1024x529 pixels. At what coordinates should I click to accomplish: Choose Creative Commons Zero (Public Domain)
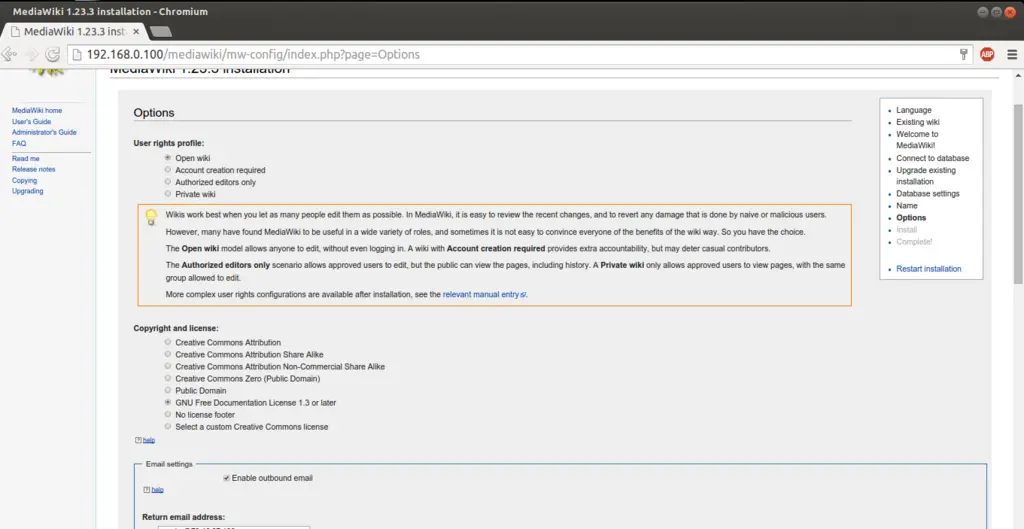[x=168, y=378]
